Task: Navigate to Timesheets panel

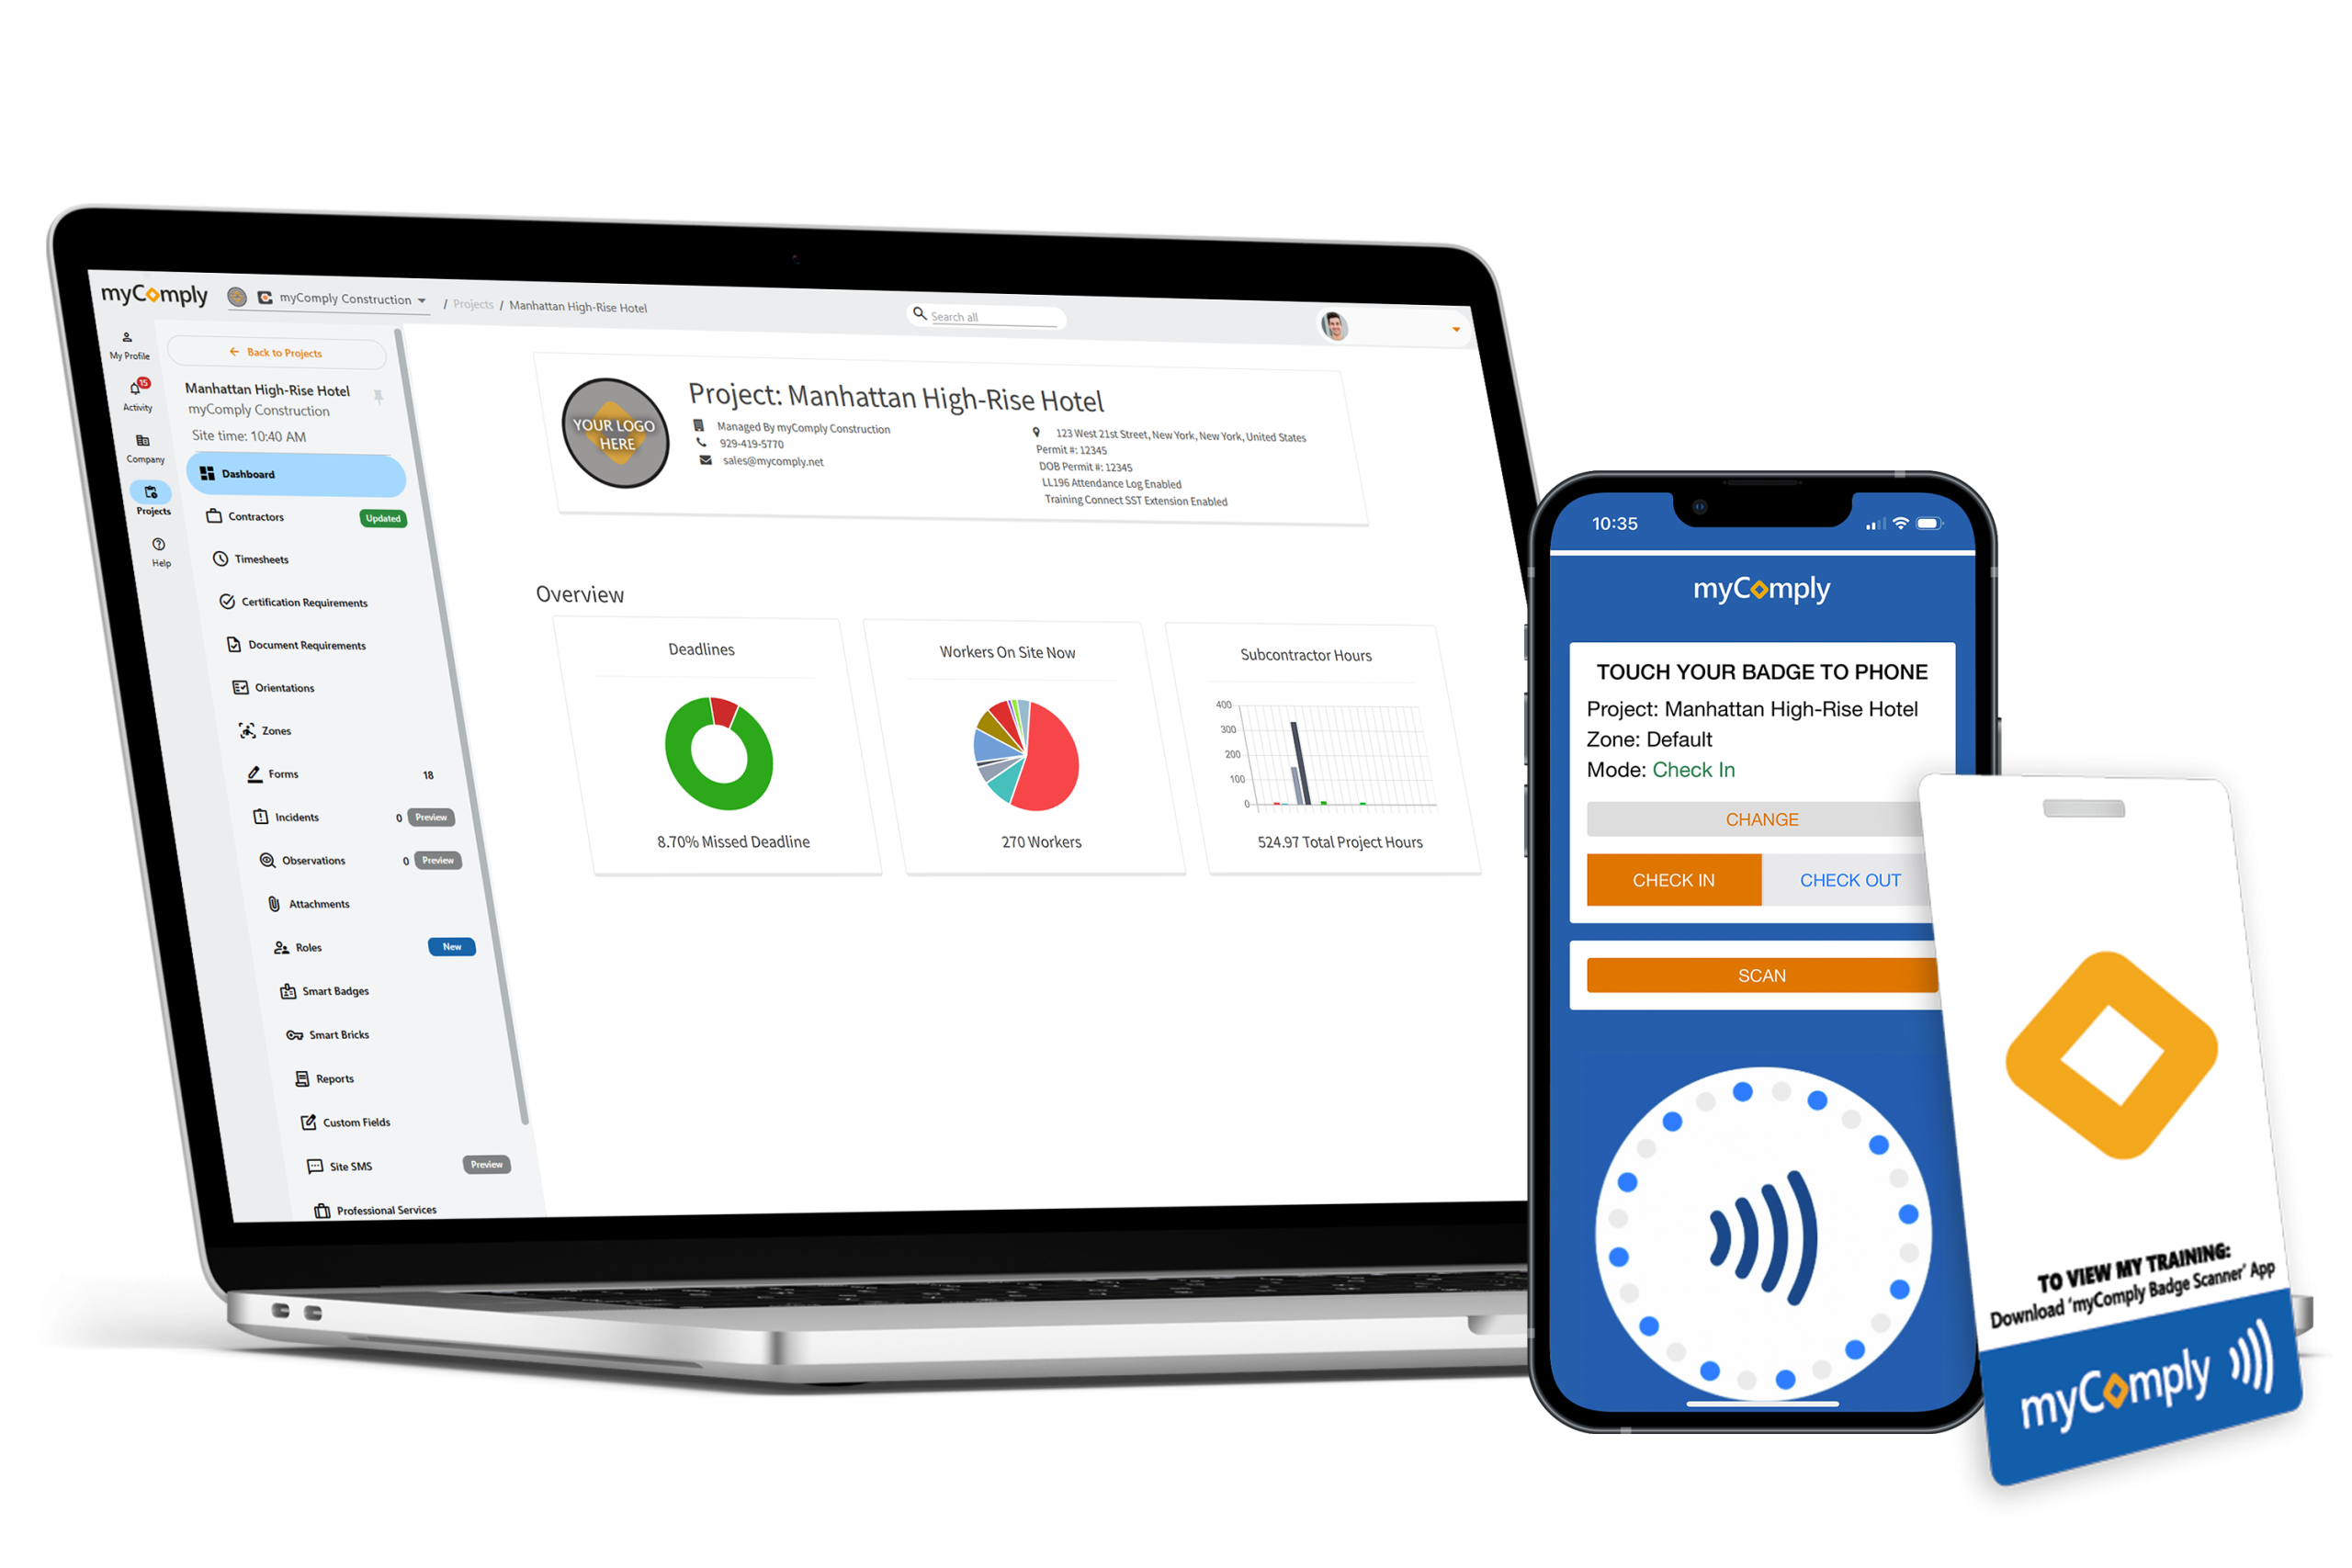Action: 266,560
